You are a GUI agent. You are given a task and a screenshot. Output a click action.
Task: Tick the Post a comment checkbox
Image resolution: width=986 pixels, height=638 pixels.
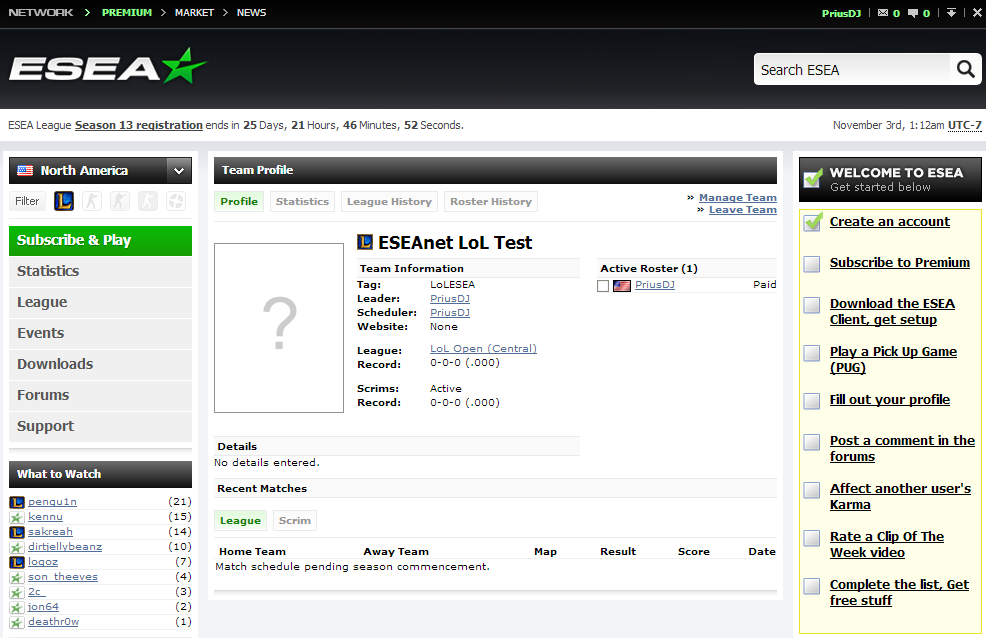coord(812,443)
